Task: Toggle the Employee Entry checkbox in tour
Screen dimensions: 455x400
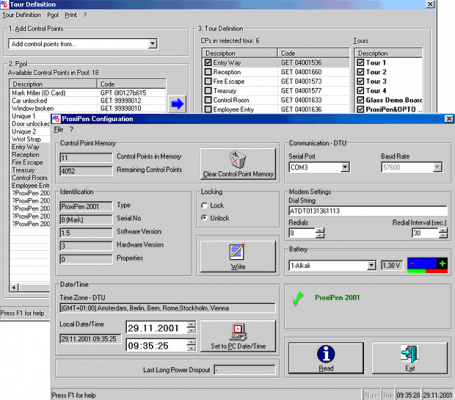Action: tap(208, 109)
